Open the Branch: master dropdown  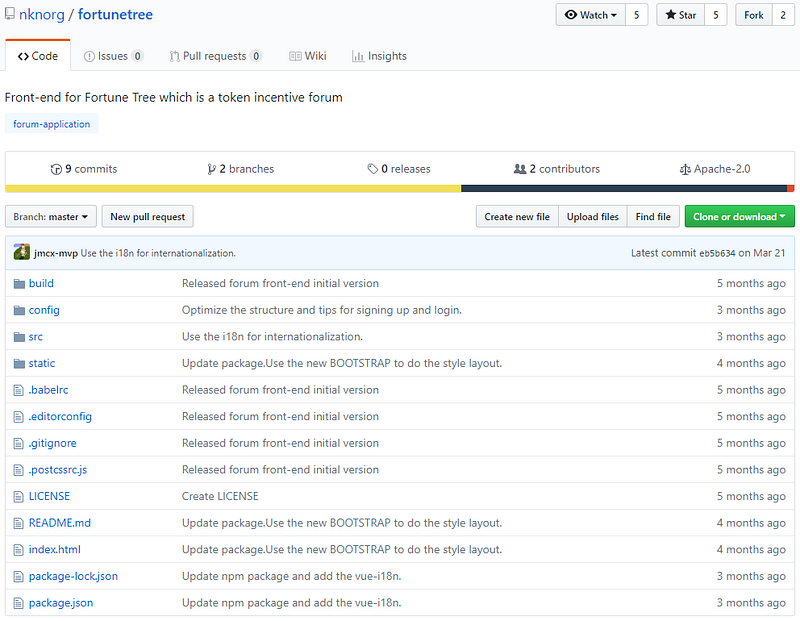point(51,217)
